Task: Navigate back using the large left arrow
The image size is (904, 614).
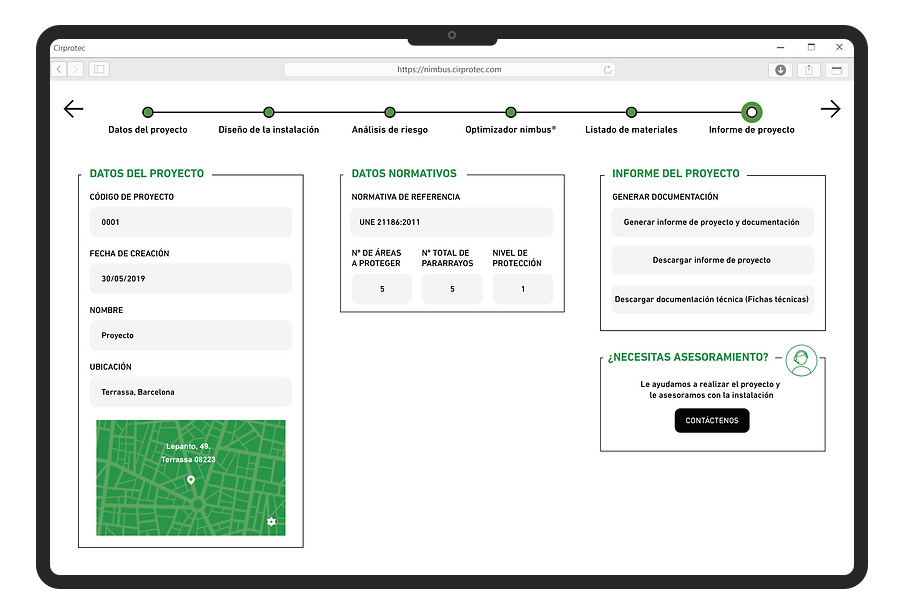Action: [73, 109]
